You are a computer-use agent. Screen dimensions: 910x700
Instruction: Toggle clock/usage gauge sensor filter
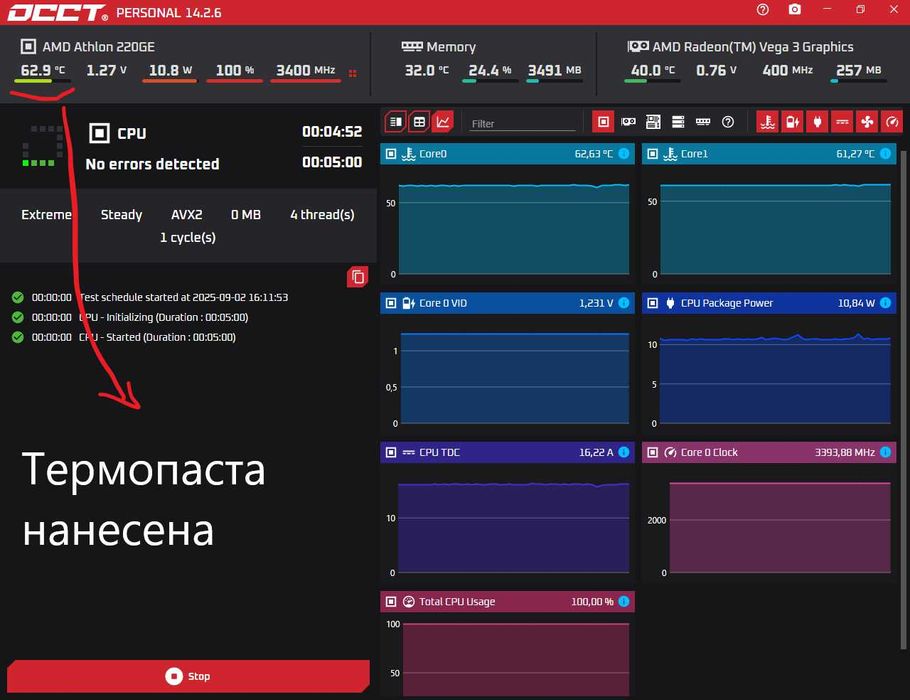point(892,122)
